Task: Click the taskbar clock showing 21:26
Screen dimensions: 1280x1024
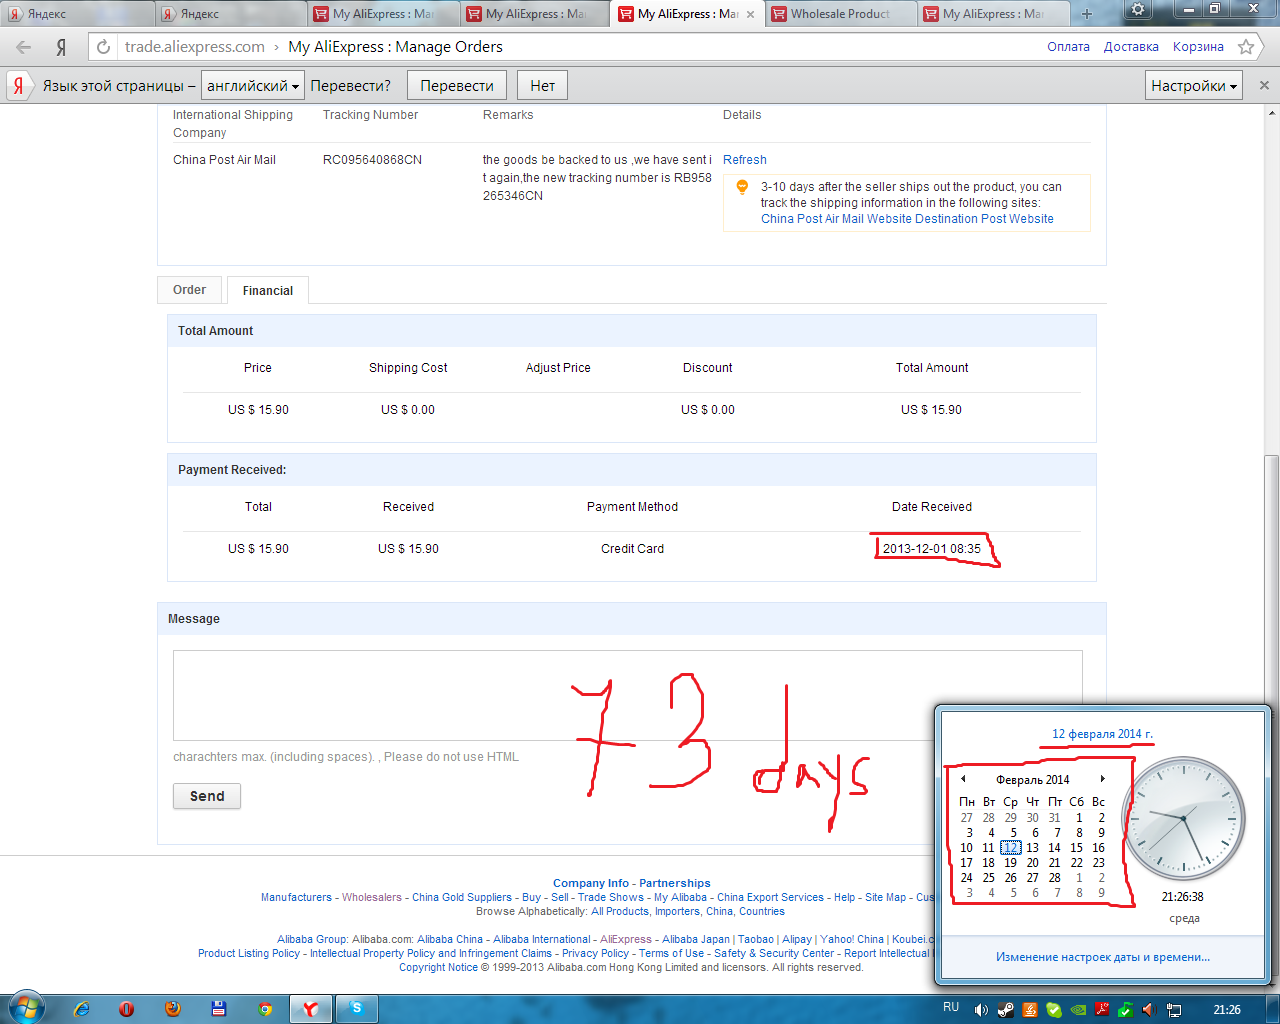Action: pyautogui.click(x=1227, y=1010)
